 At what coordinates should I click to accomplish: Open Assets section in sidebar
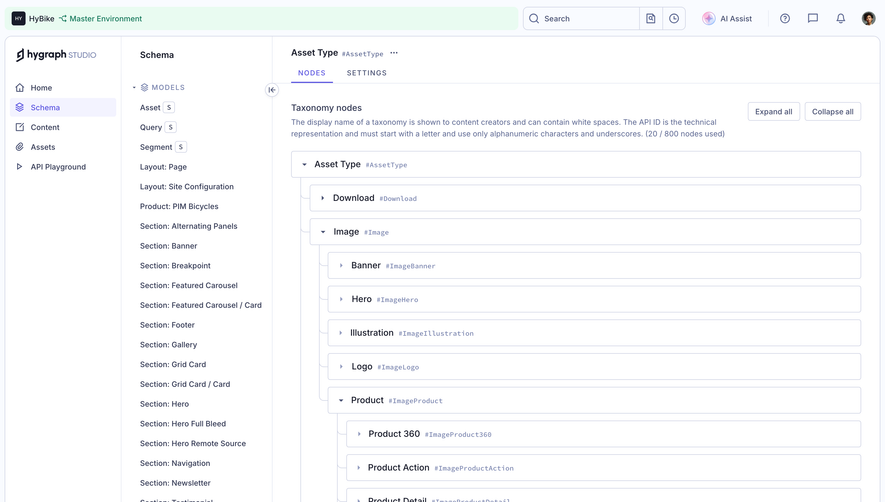click(63, 147)
